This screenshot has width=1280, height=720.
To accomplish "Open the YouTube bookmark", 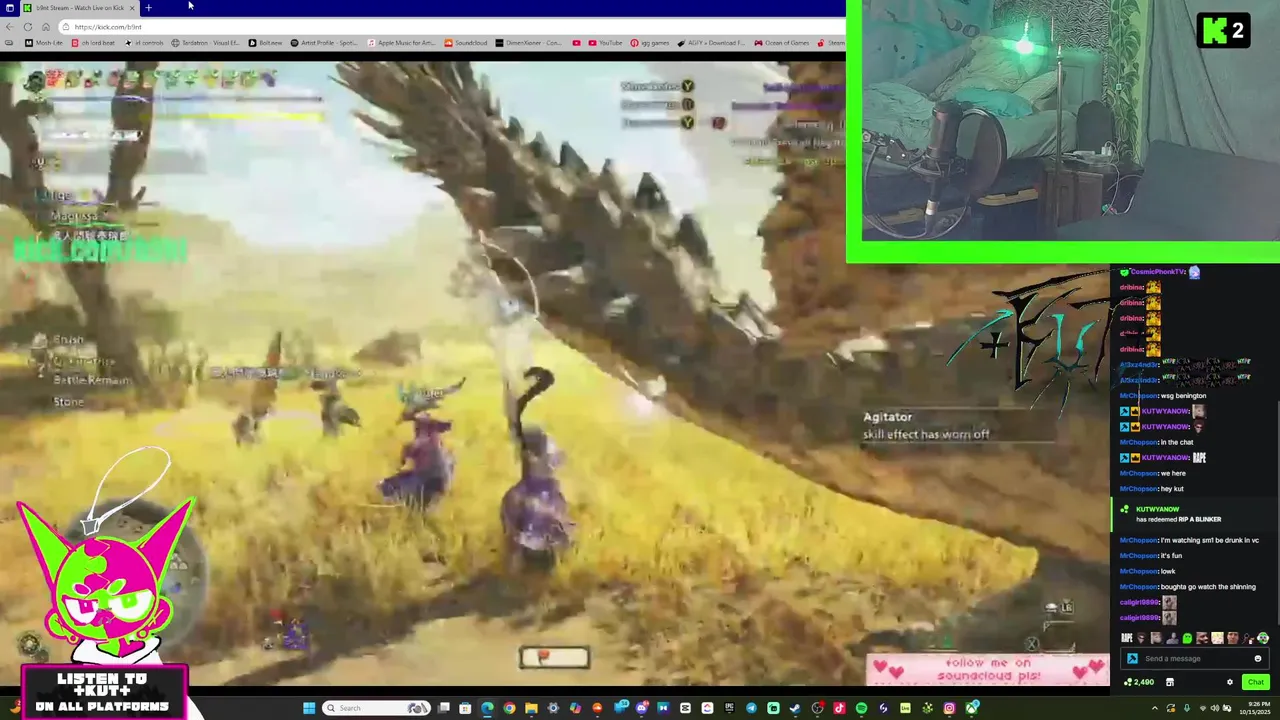I will click(605, 43).
